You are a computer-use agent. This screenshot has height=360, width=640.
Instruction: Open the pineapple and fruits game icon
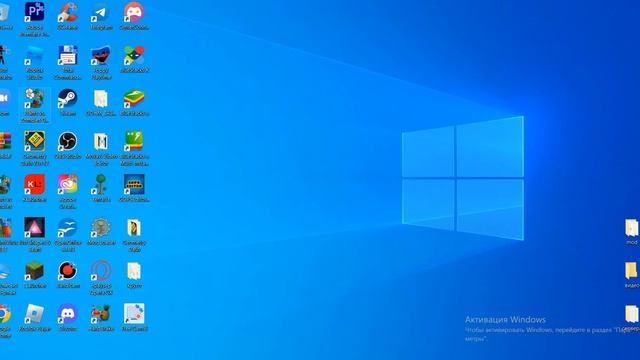[x=101, y=314]
